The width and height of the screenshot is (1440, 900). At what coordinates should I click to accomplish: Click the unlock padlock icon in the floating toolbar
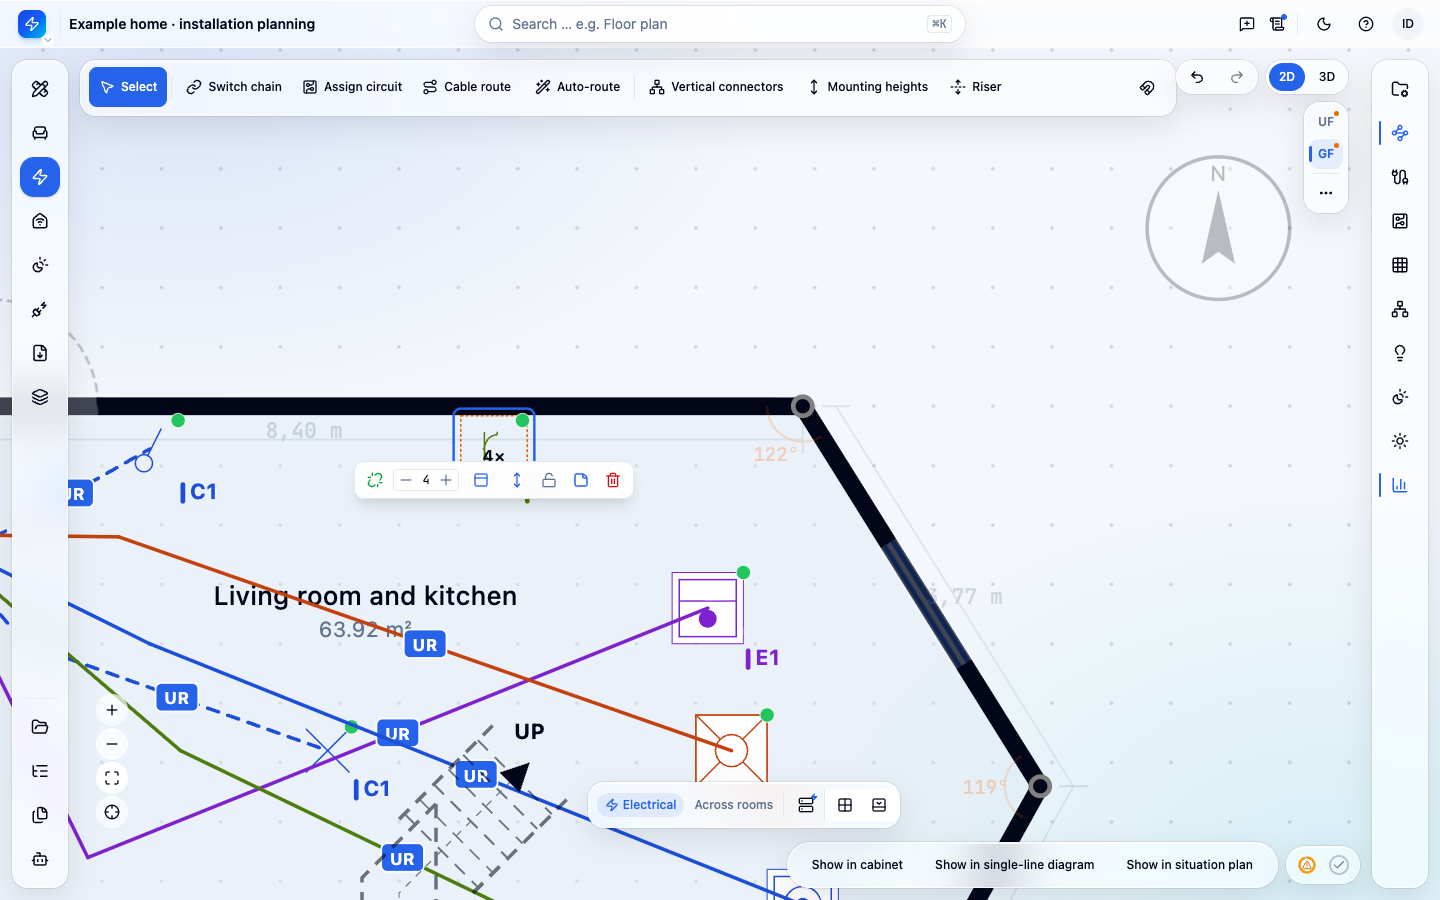pos(549,480)
